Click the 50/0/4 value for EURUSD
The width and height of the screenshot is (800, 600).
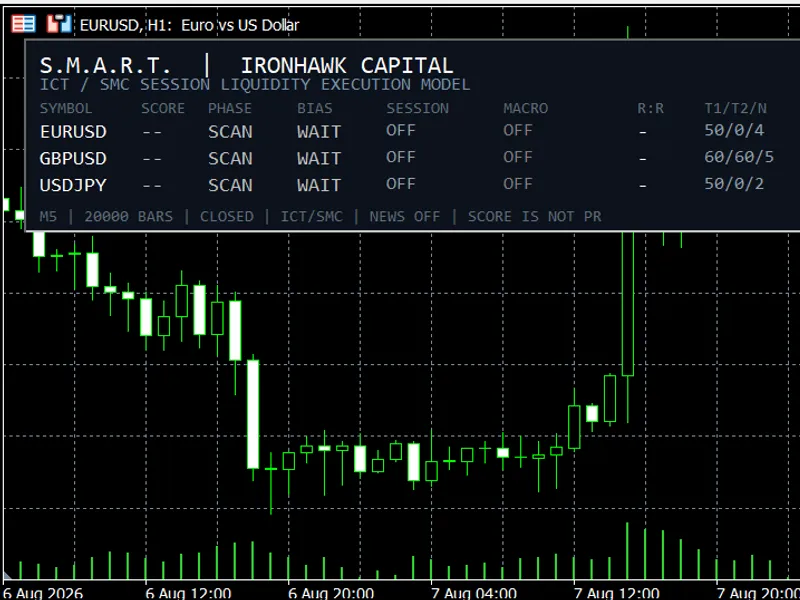click(x=734, y=130)
